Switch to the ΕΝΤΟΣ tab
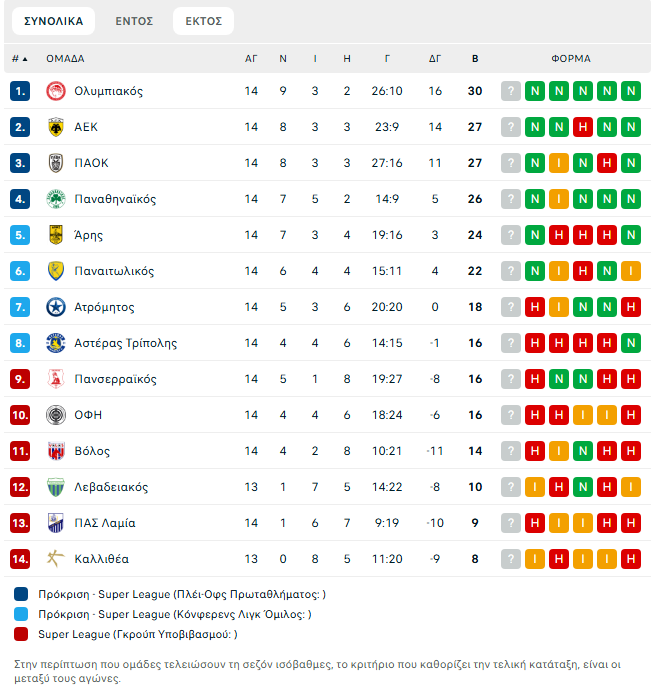Screen dimensions: 651x693 click(x=134, y=21)
